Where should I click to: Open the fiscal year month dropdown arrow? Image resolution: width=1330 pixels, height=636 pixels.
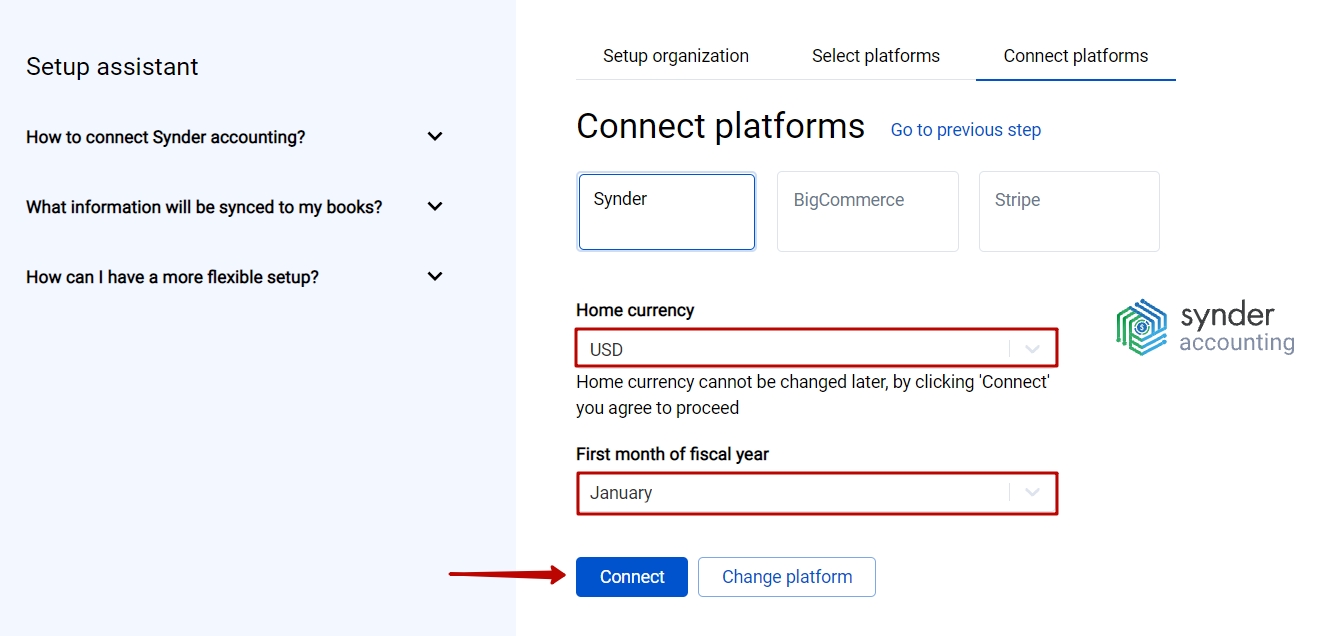pyautogui.click(x=1033, y=492)
